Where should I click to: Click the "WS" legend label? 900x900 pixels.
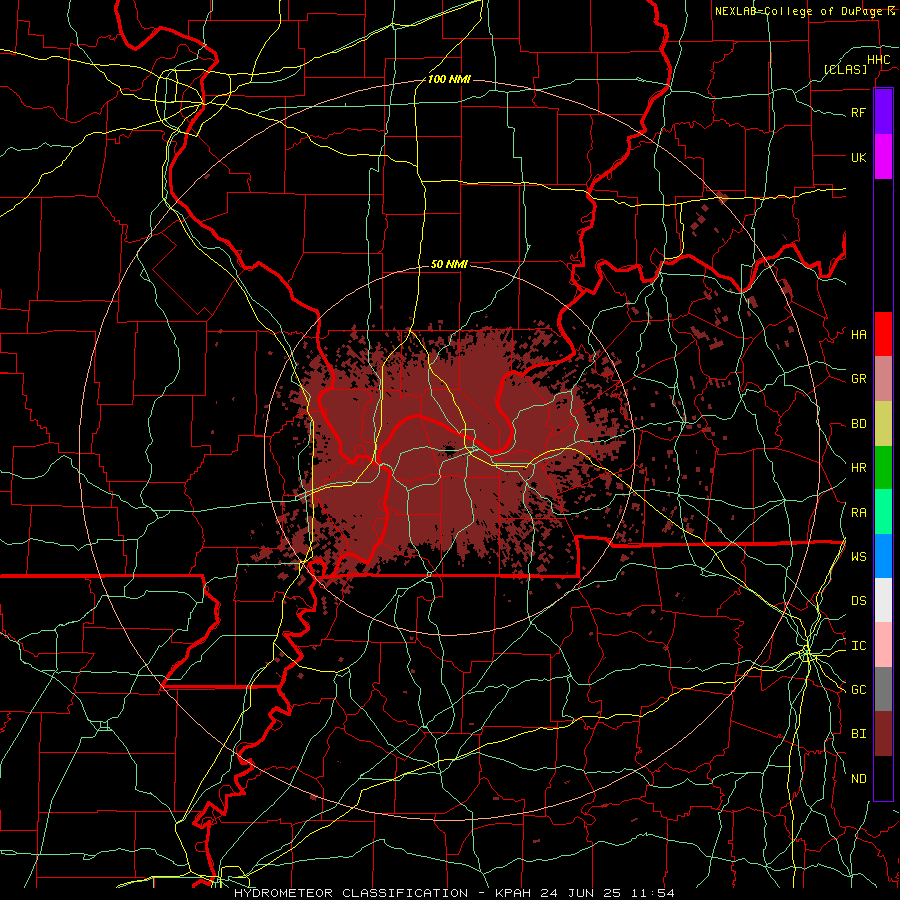(858, 556)
